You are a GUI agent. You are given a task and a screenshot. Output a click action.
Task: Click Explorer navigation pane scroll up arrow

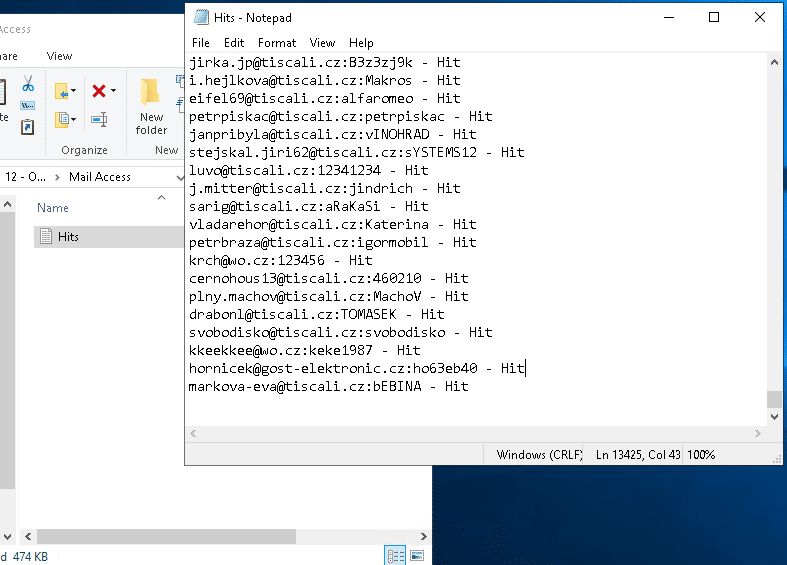pos(7,204)
